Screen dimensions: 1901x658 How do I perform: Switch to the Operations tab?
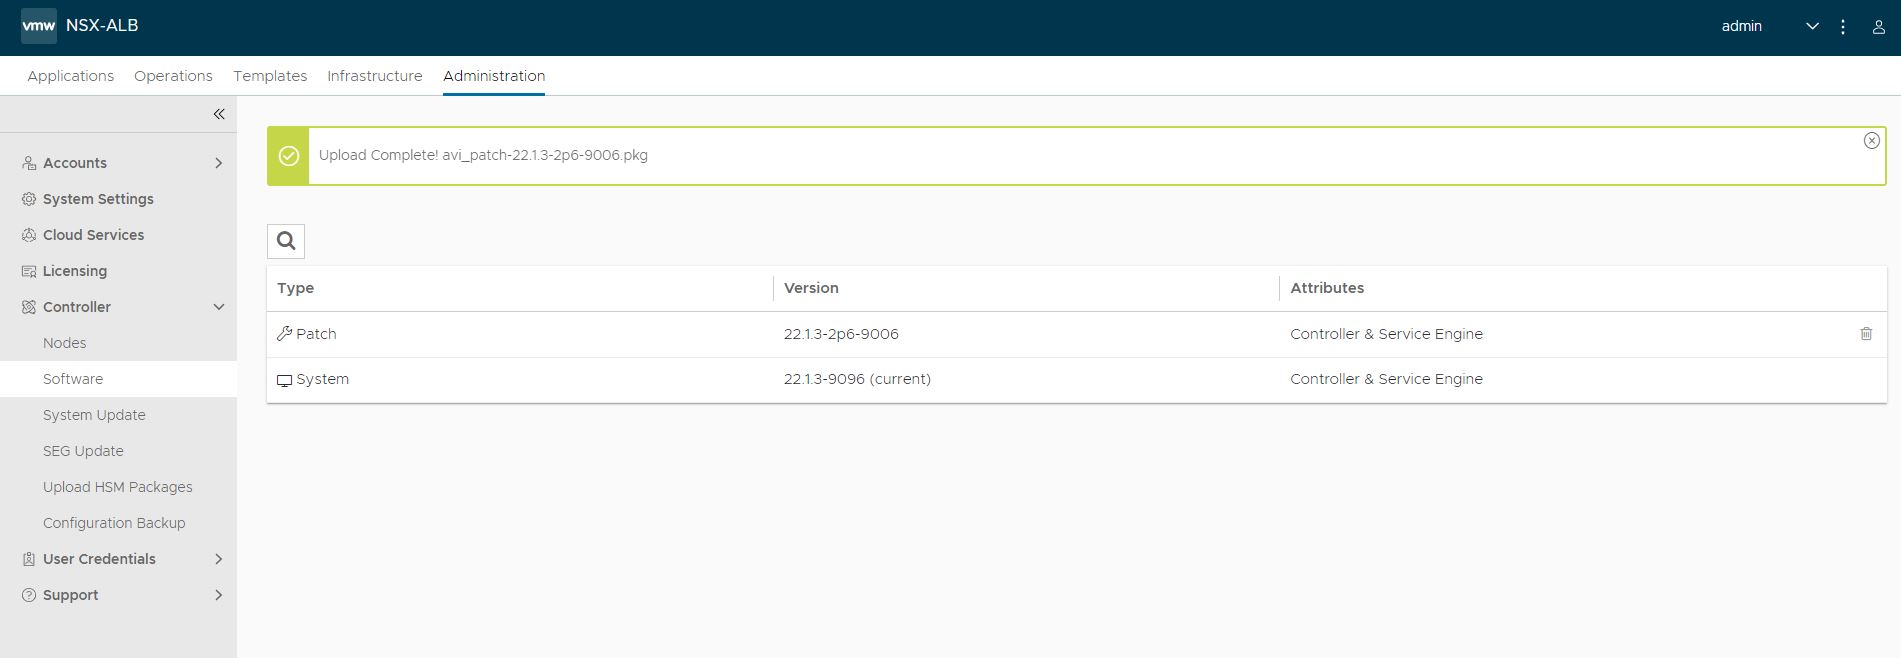[174, 76]
